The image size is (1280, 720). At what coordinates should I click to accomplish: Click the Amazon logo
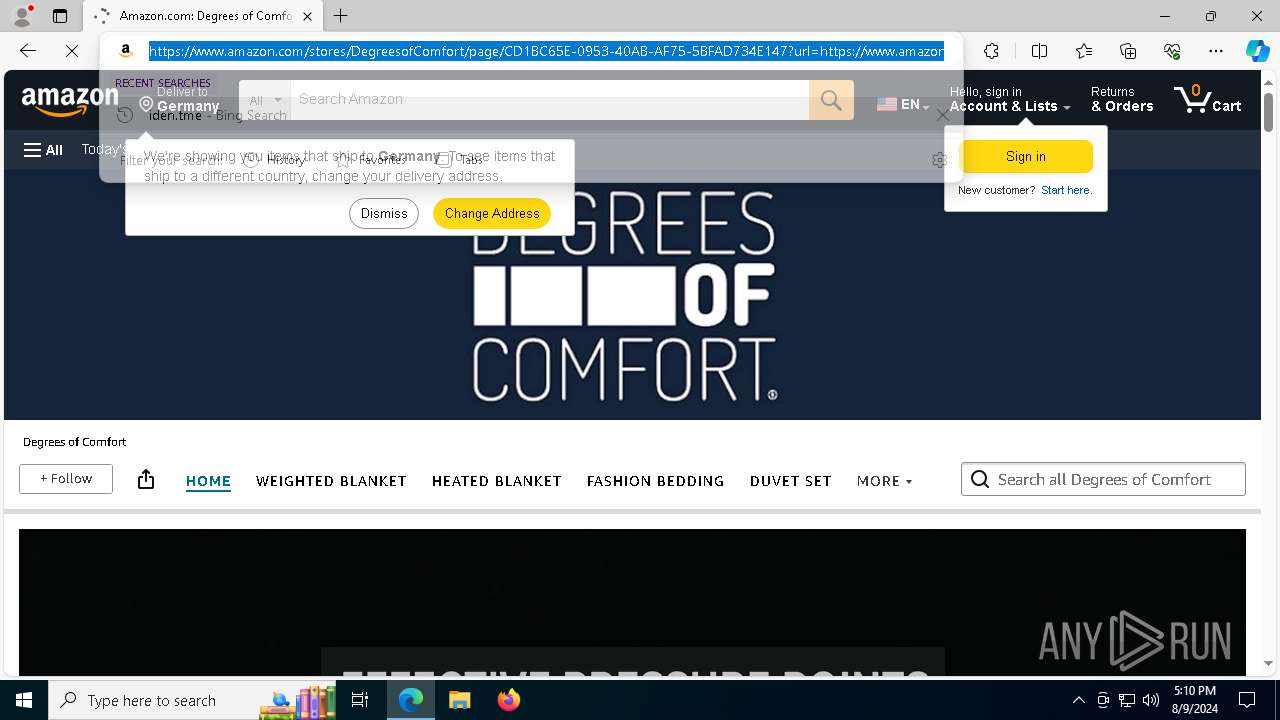(70, 100)
